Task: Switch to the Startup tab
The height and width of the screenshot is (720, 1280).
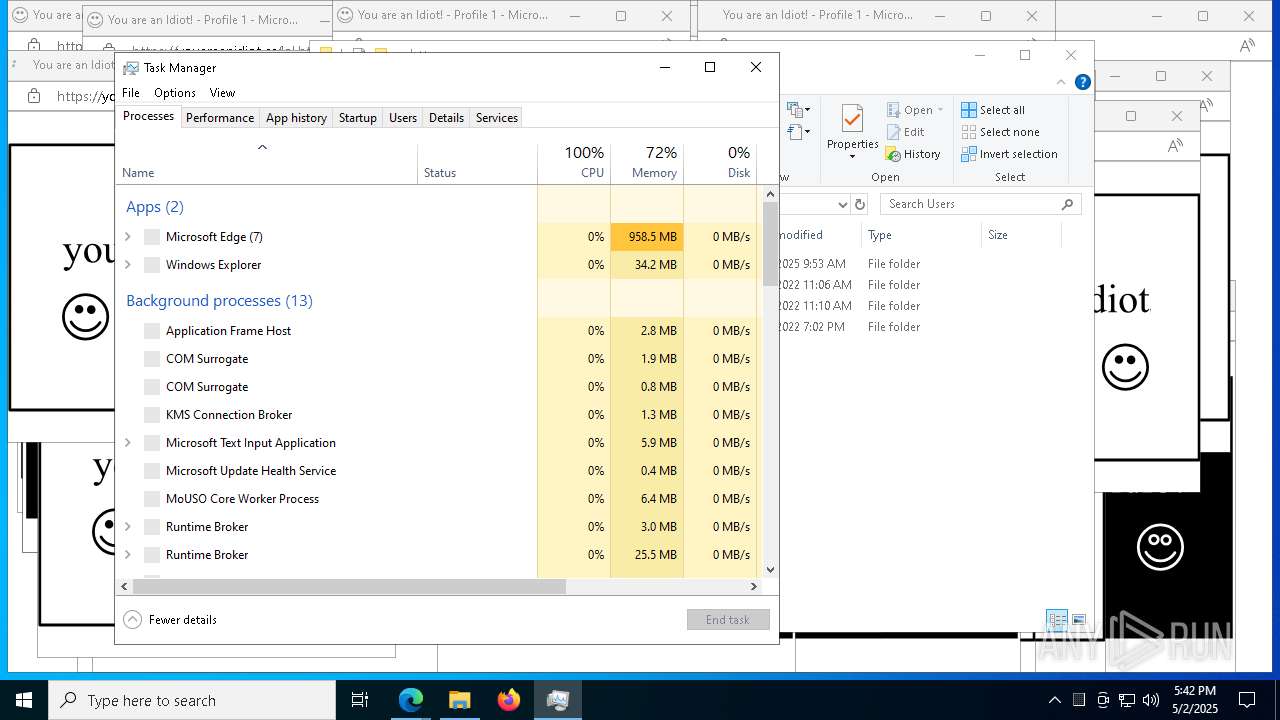Action: (x=357, y=118)
